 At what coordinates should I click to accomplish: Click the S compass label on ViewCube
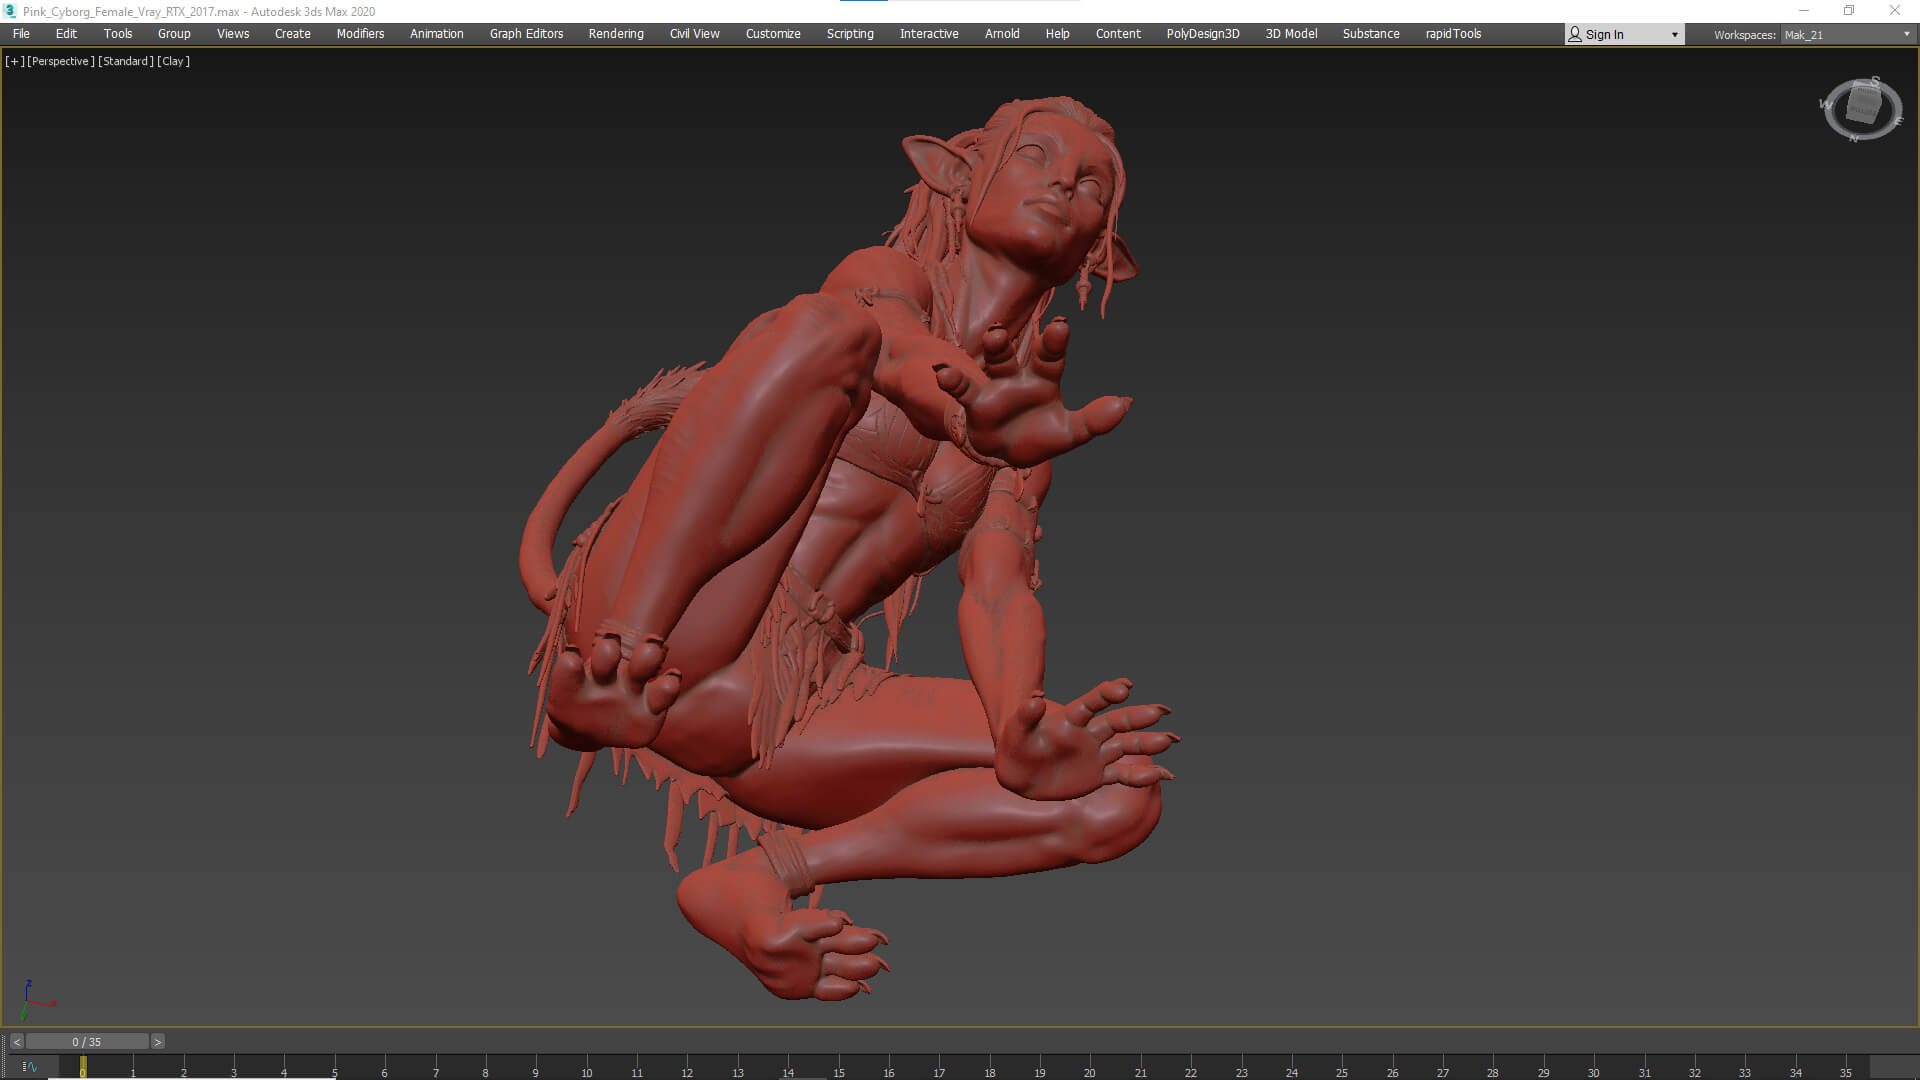tap(1875, 81)
